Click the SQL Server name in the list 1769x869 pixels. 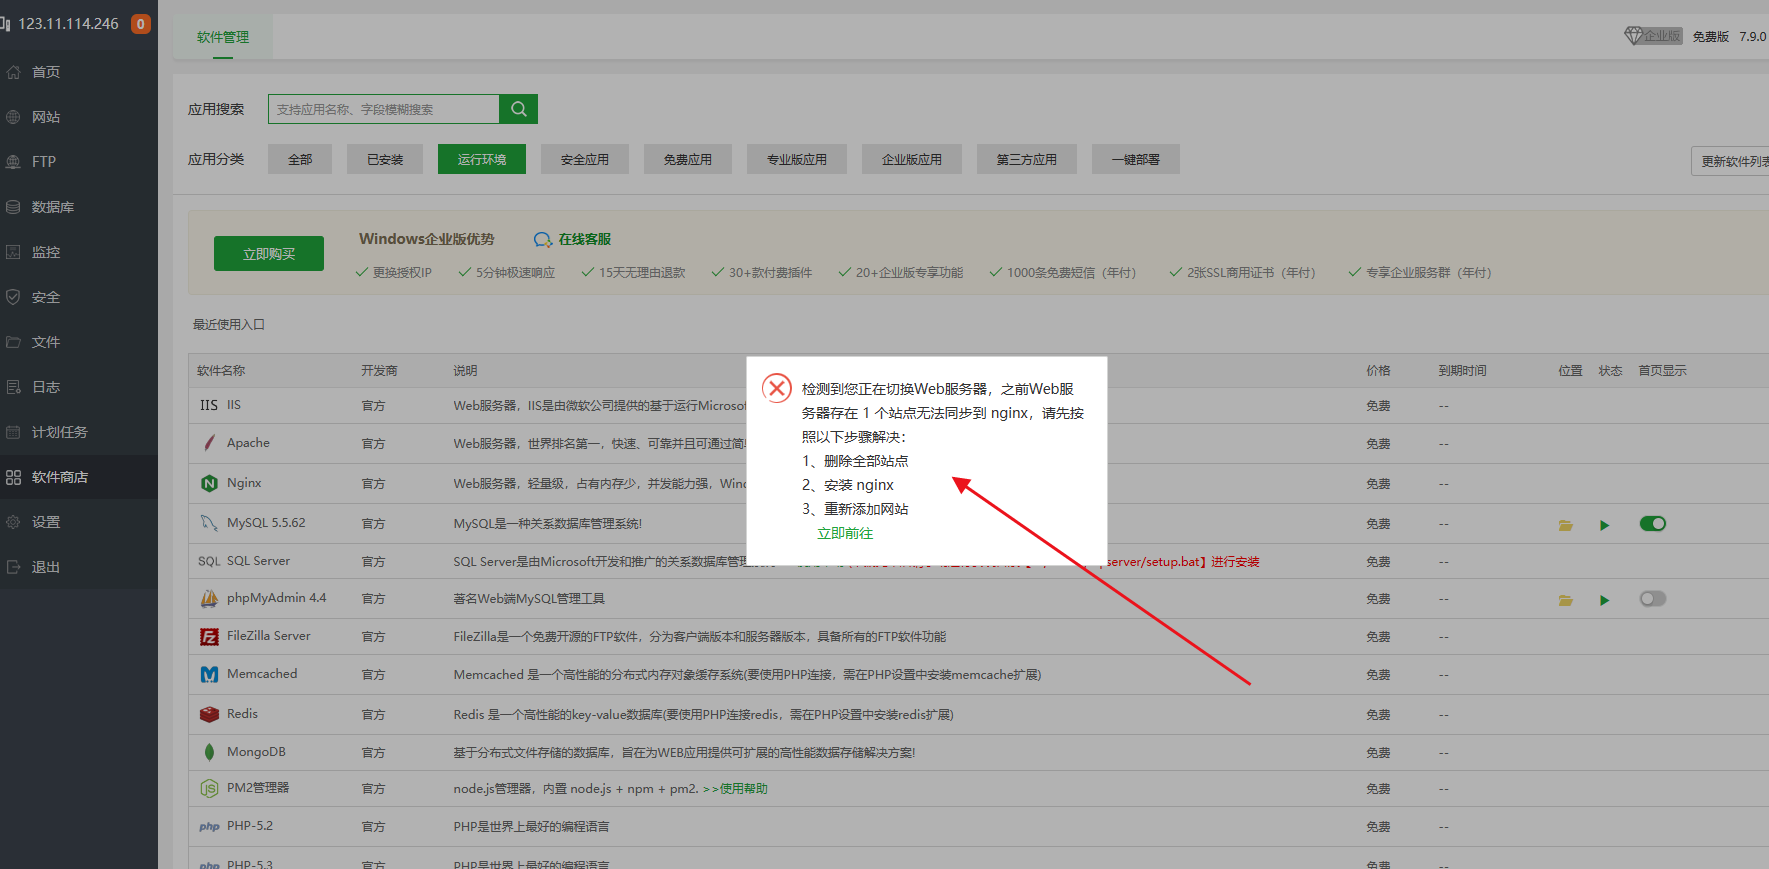point(258,561)
